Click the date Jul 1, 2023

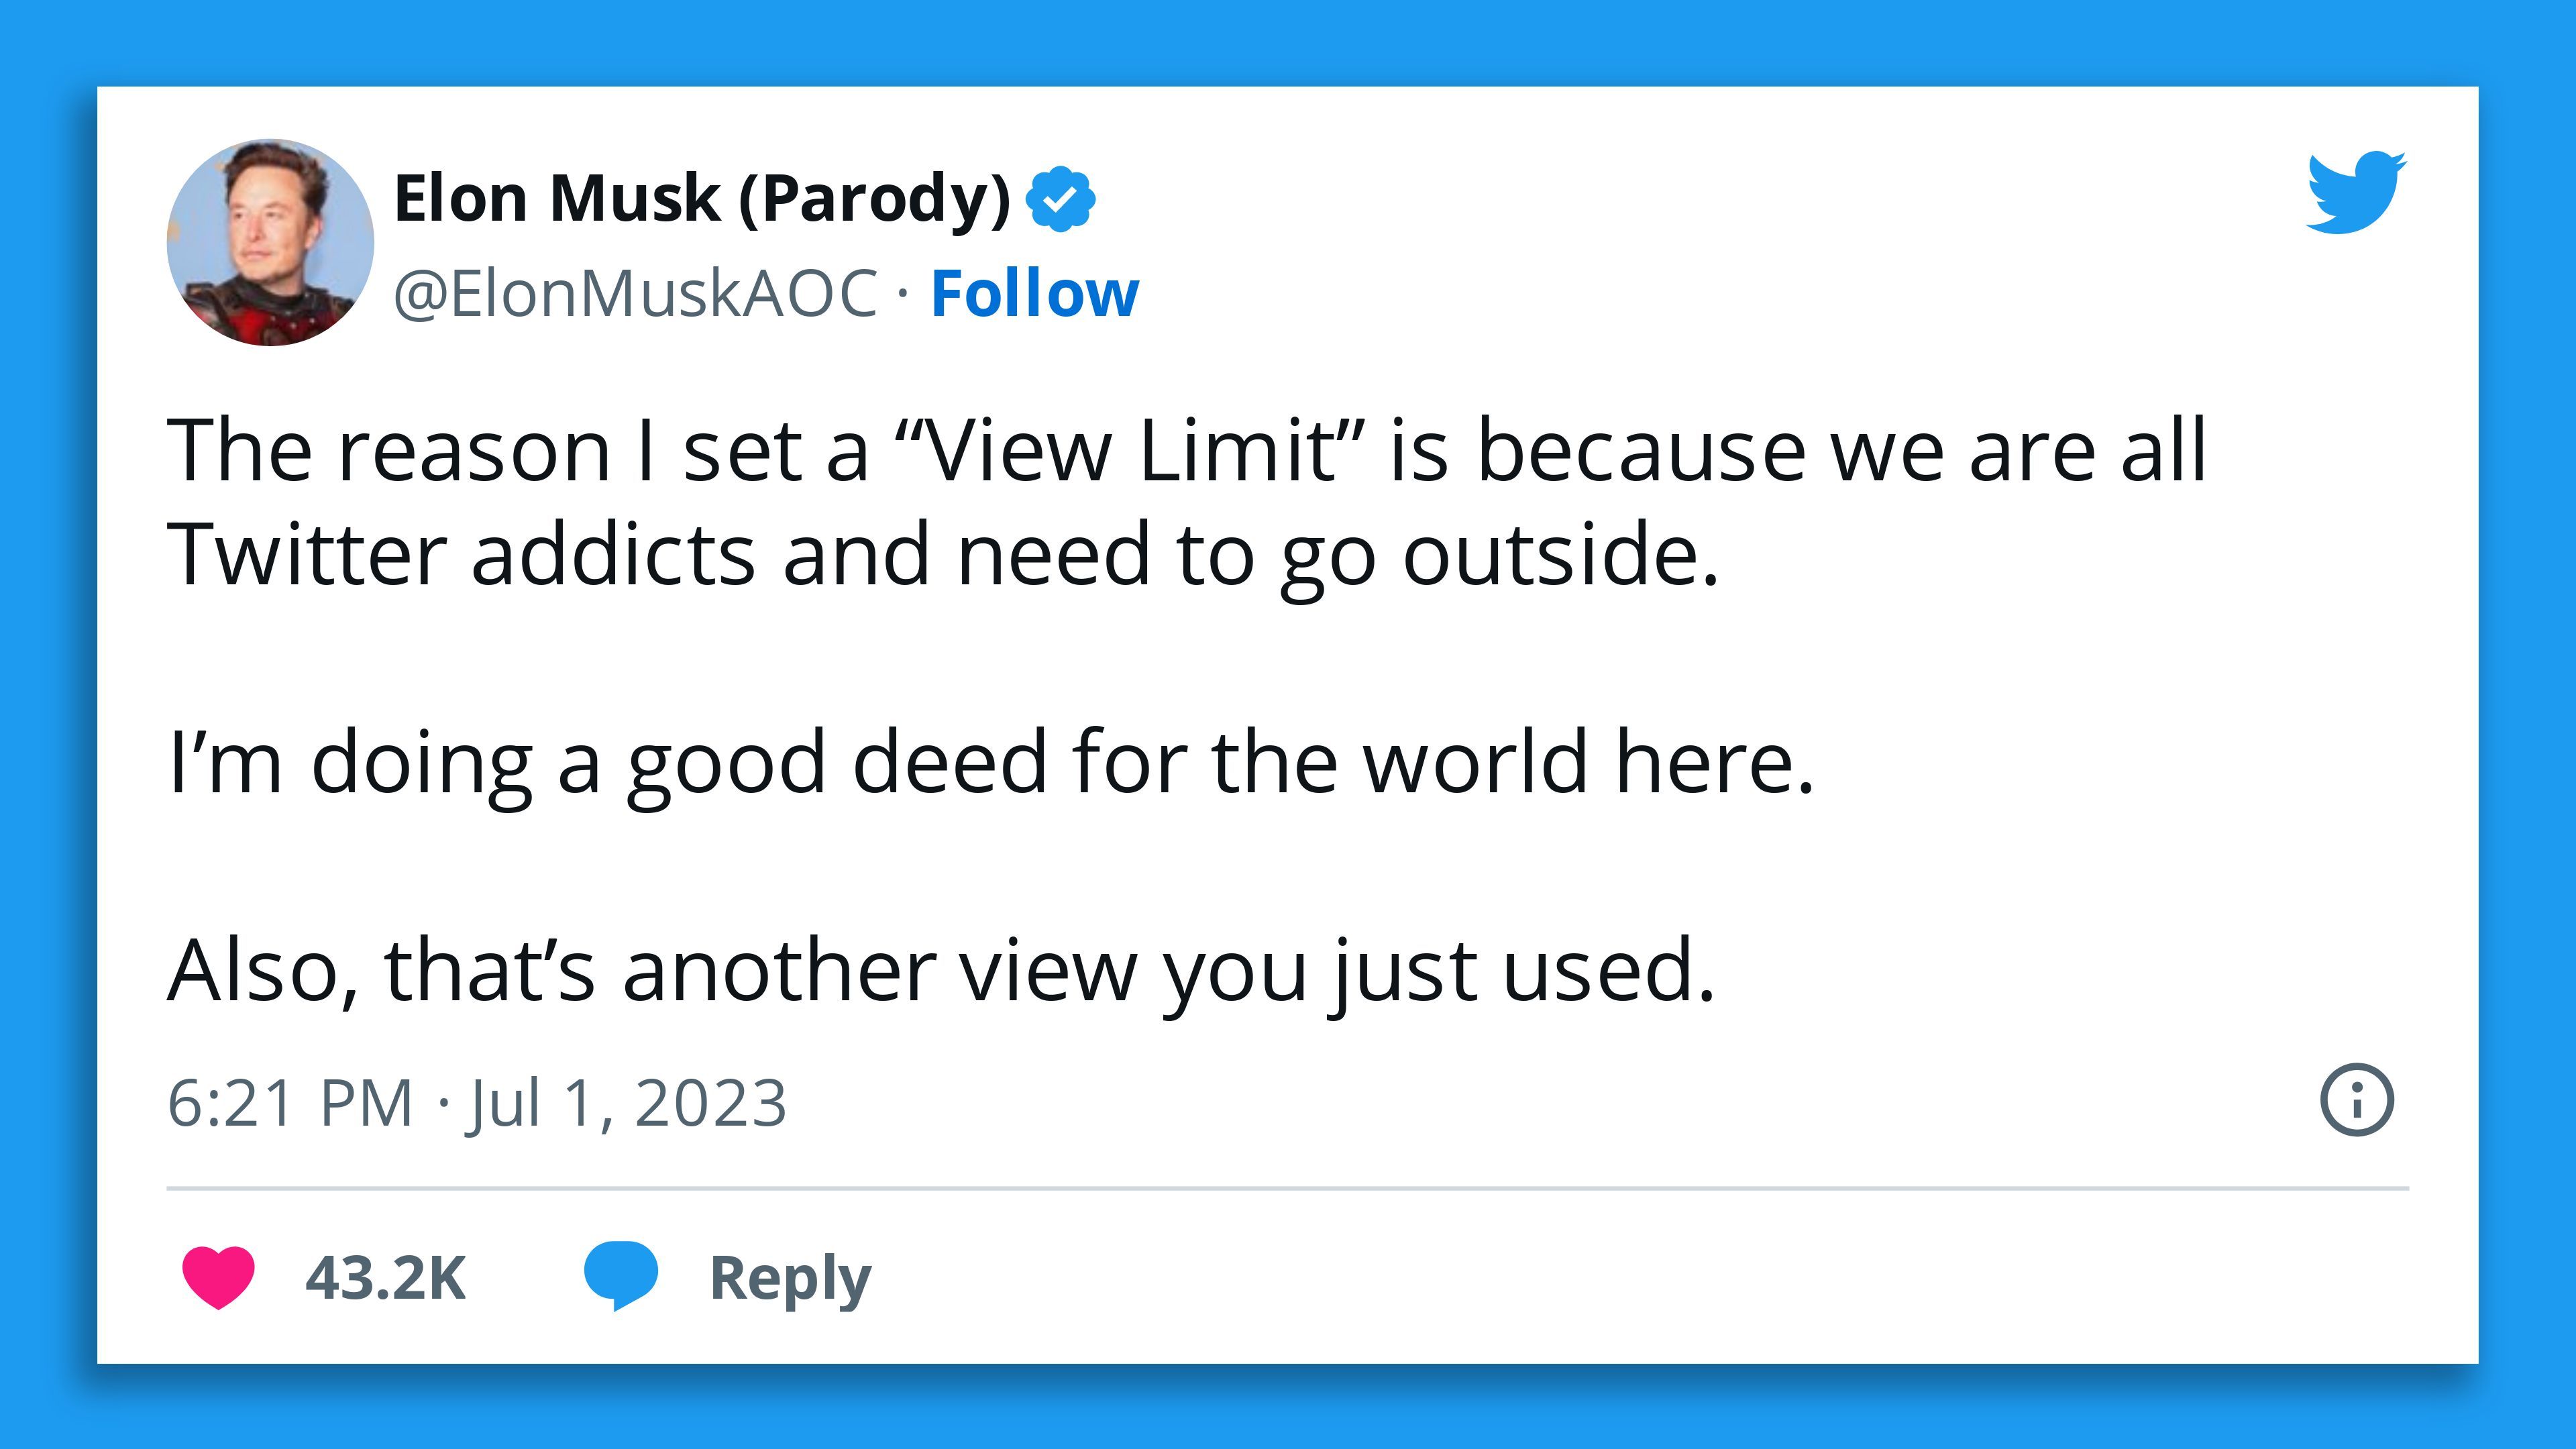point(627,1103)
